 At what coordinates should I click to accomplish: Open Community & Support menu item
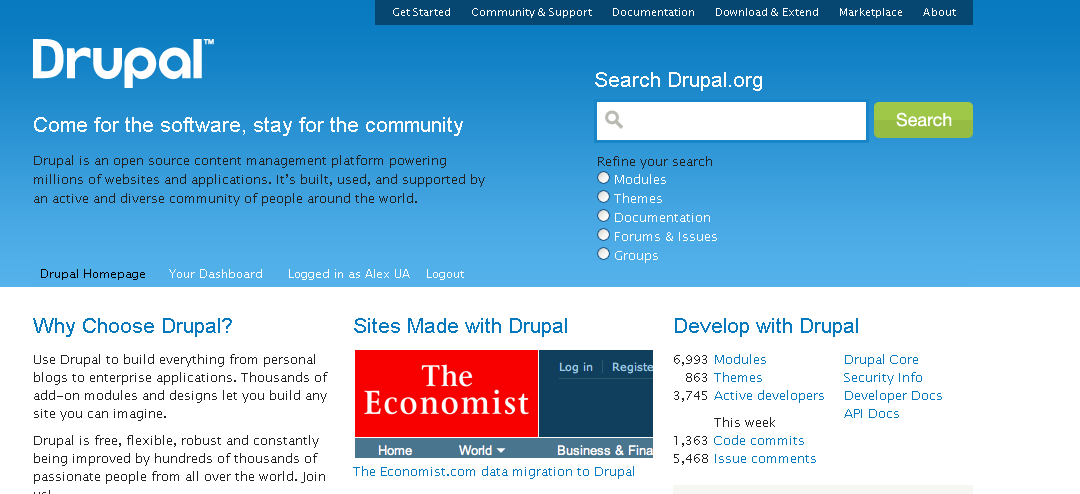click(531, 12)
